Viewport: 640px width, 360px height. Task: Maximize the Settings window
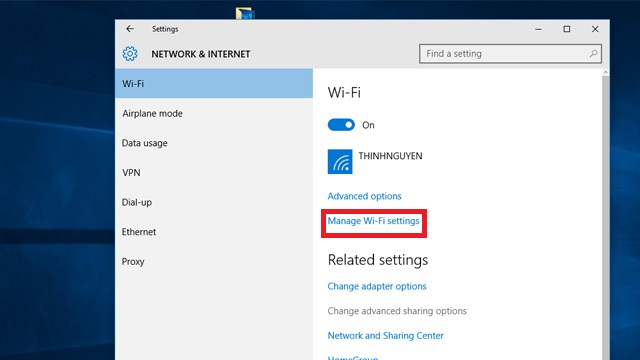567,29
